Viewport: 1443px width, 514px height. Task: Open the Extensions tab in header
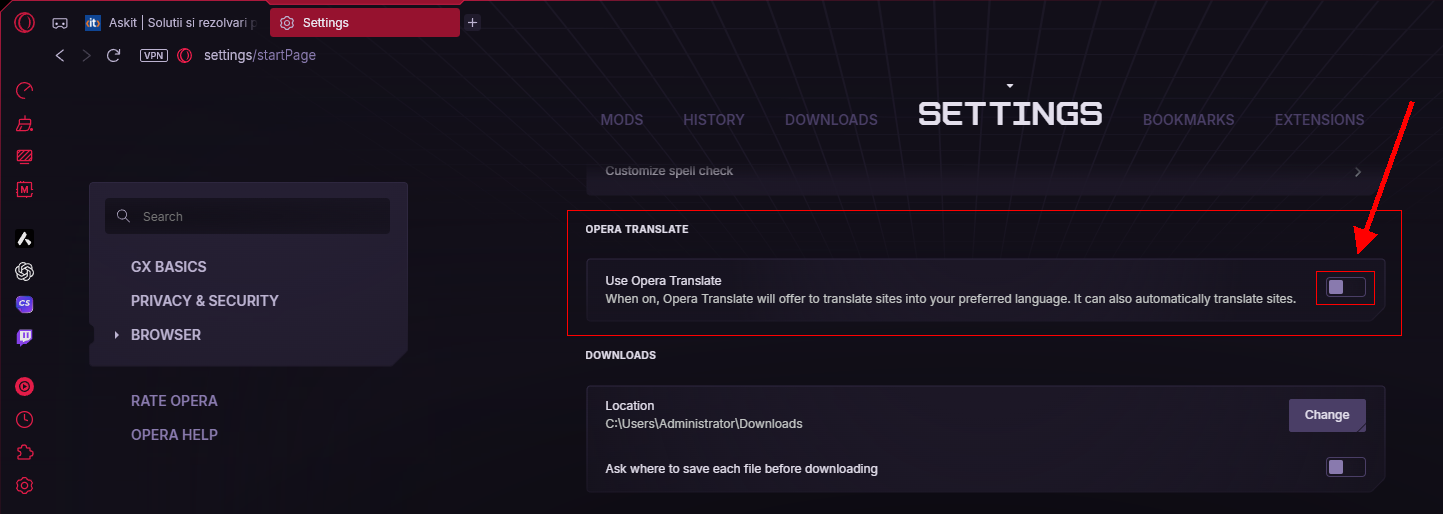point(1319,120)
